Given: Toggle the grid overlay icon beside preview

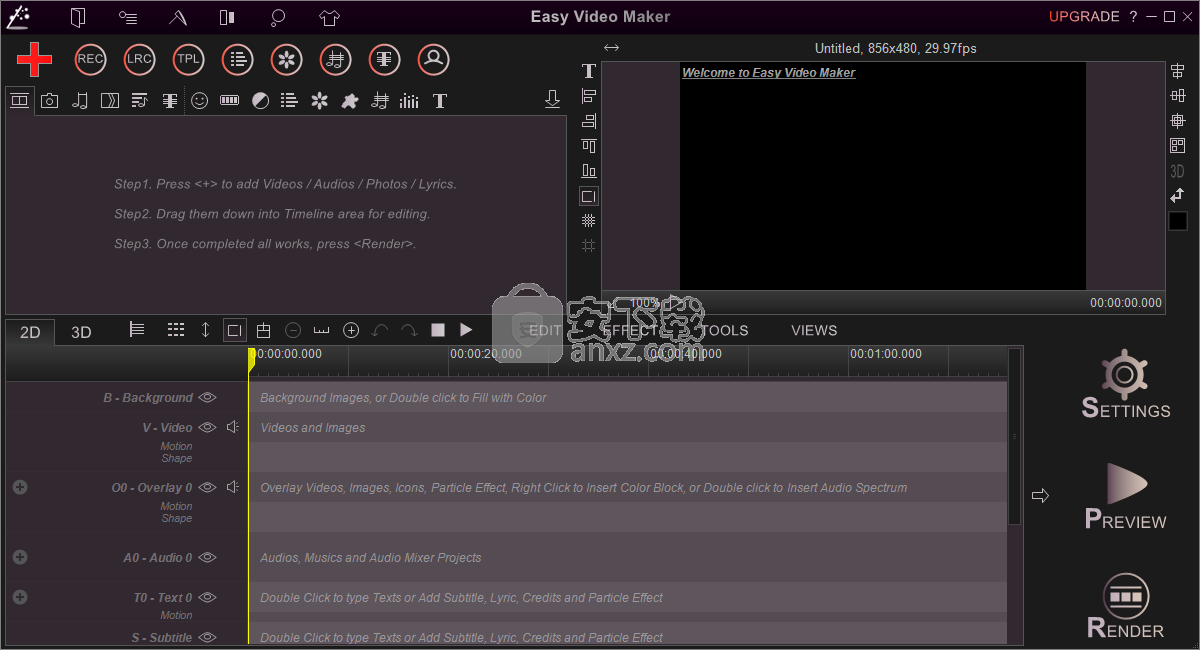Looking at the screenshot, I should [589, 221].
